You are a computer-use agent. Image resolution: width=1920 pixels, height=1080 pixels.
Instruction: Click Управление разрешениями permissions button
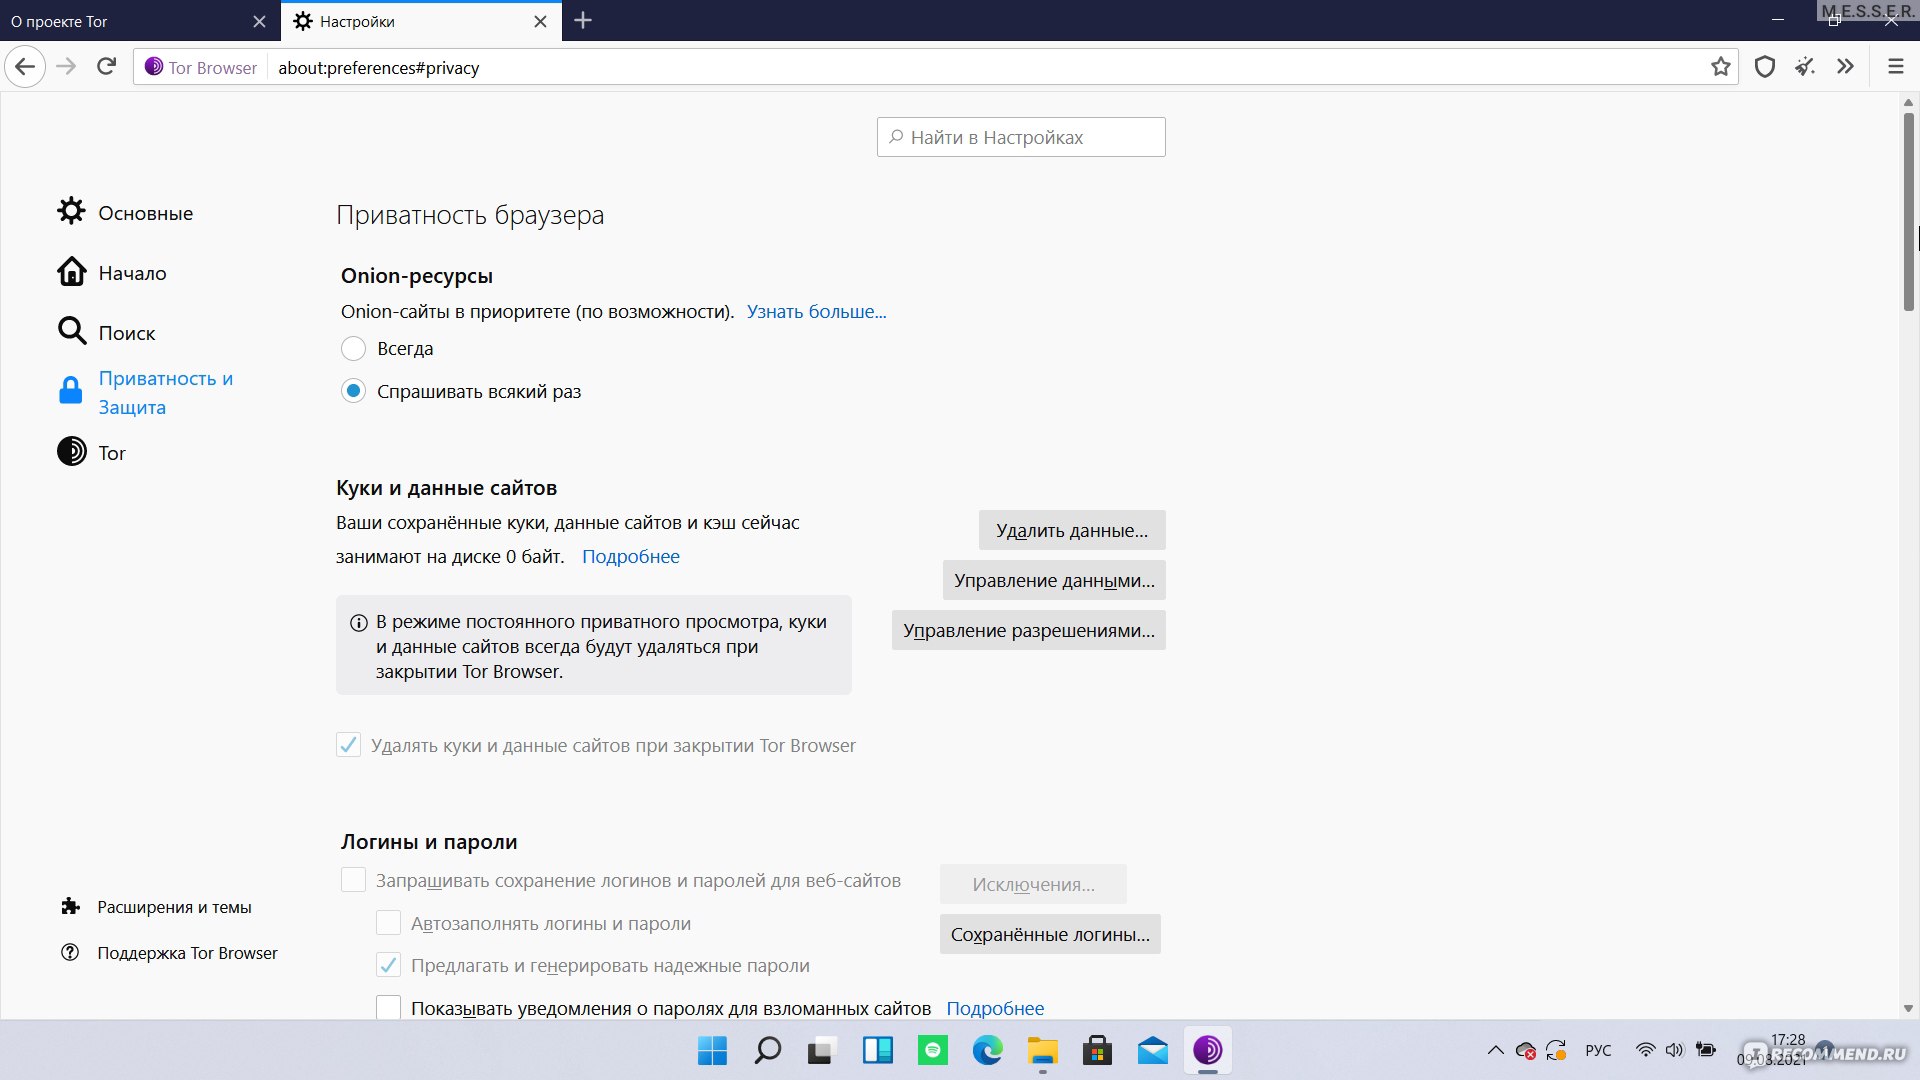1029,630
